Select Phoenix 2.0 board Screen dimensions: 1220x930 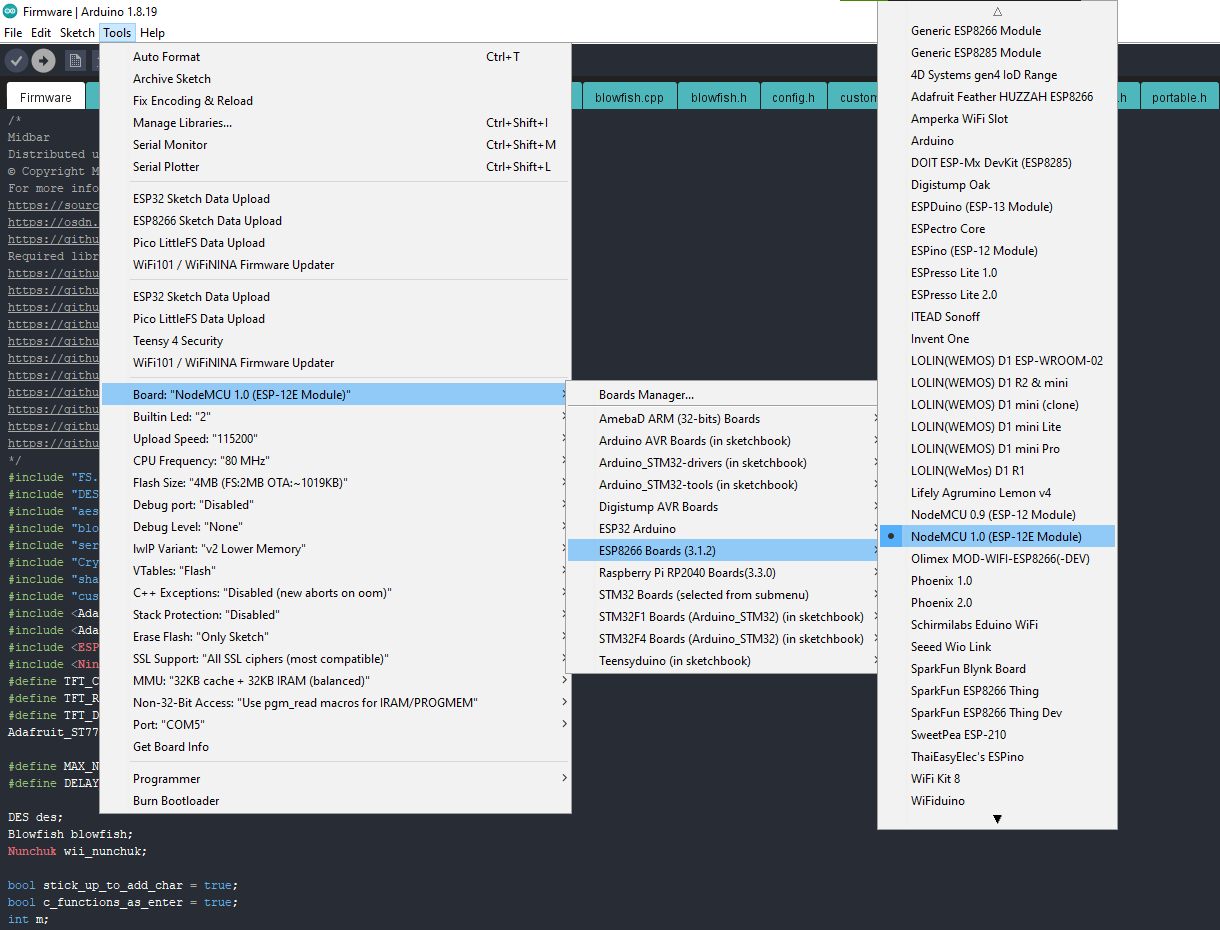[997, 603]
